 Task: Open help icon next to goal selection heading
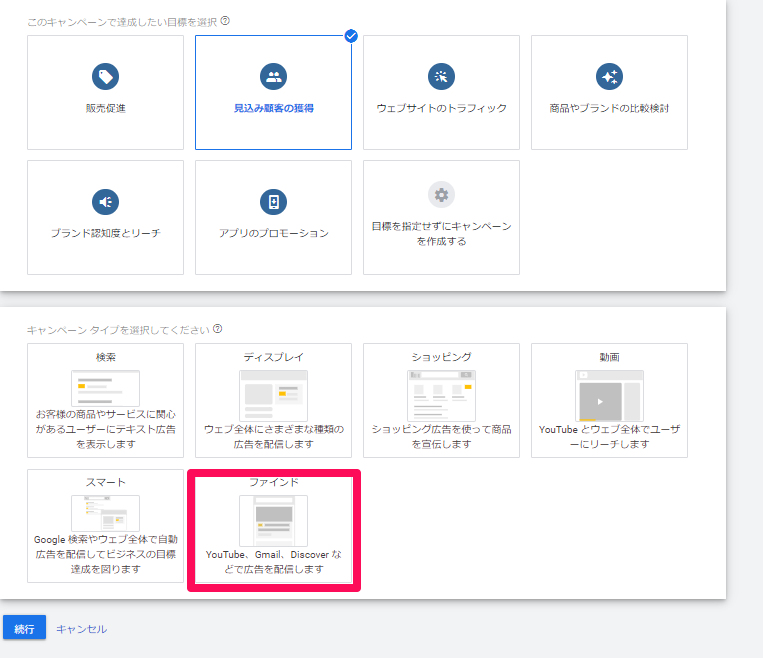coord(225,20)
